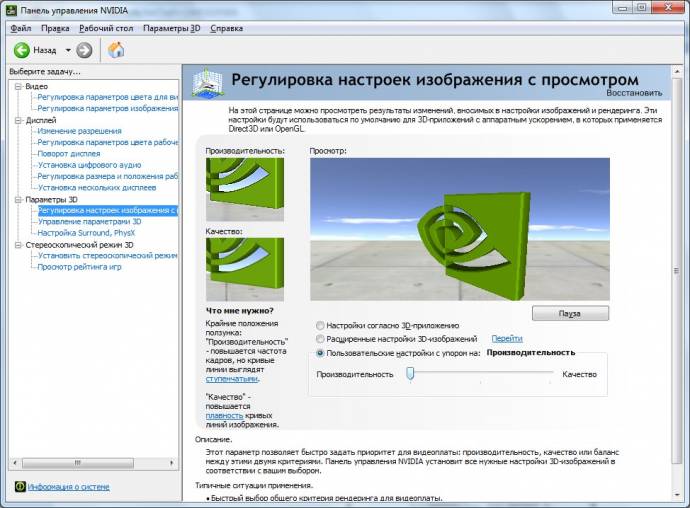This screenshot has height=508, width=690.
Task: Click the green Back arrow icon
Action: (22, 50)
